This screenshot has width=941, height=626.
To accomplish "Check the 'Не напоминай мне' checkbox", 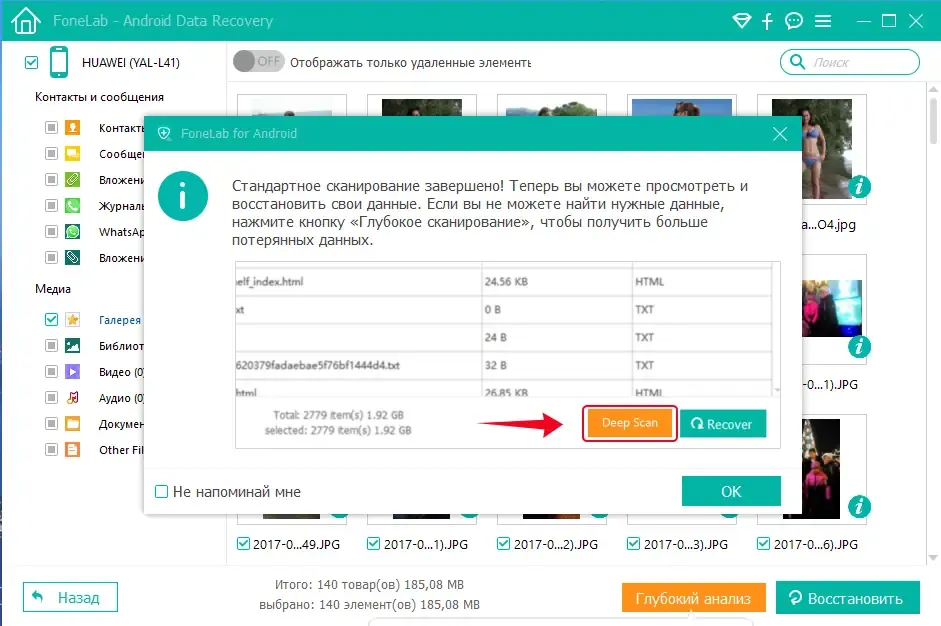I will [x=161, y=492].
